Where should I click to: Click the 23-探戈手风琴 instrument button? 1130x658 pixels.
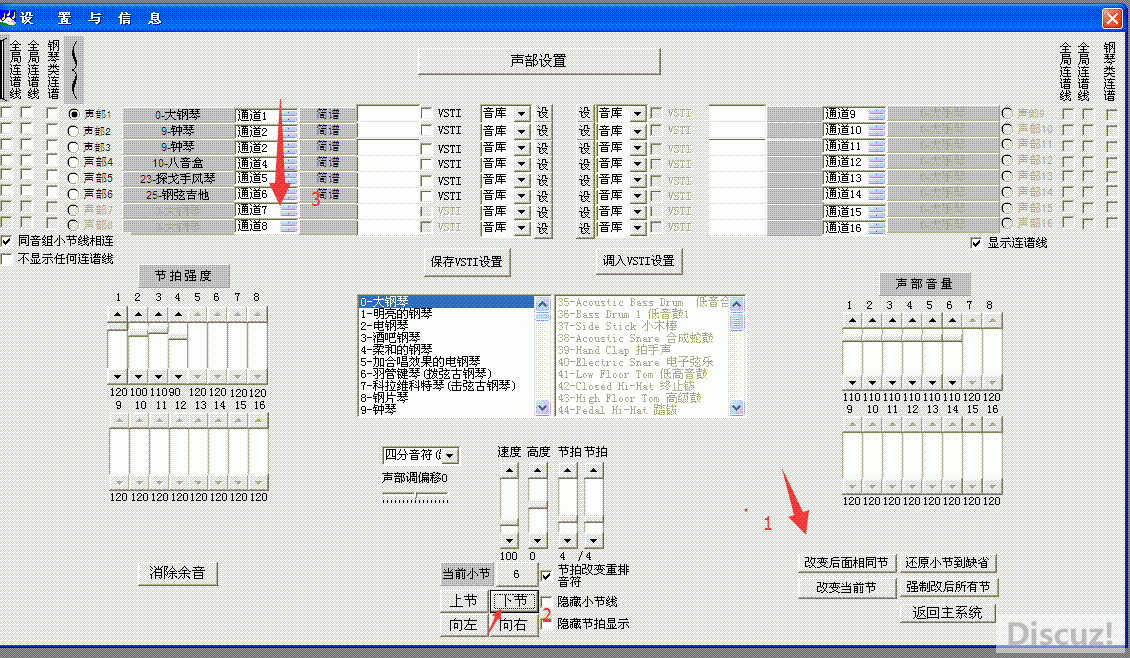pyautogui.click(x=178, y=178)
